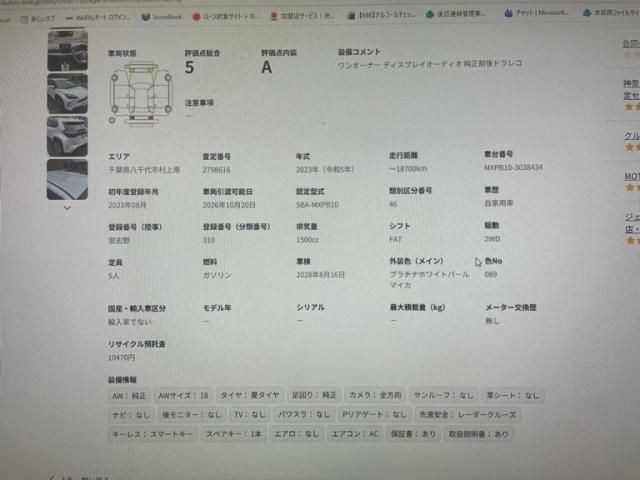Click the inspection date 2028年8月16日
Image resolution: width=640 pixels, height=480 pixels.
tap(320, 275)
